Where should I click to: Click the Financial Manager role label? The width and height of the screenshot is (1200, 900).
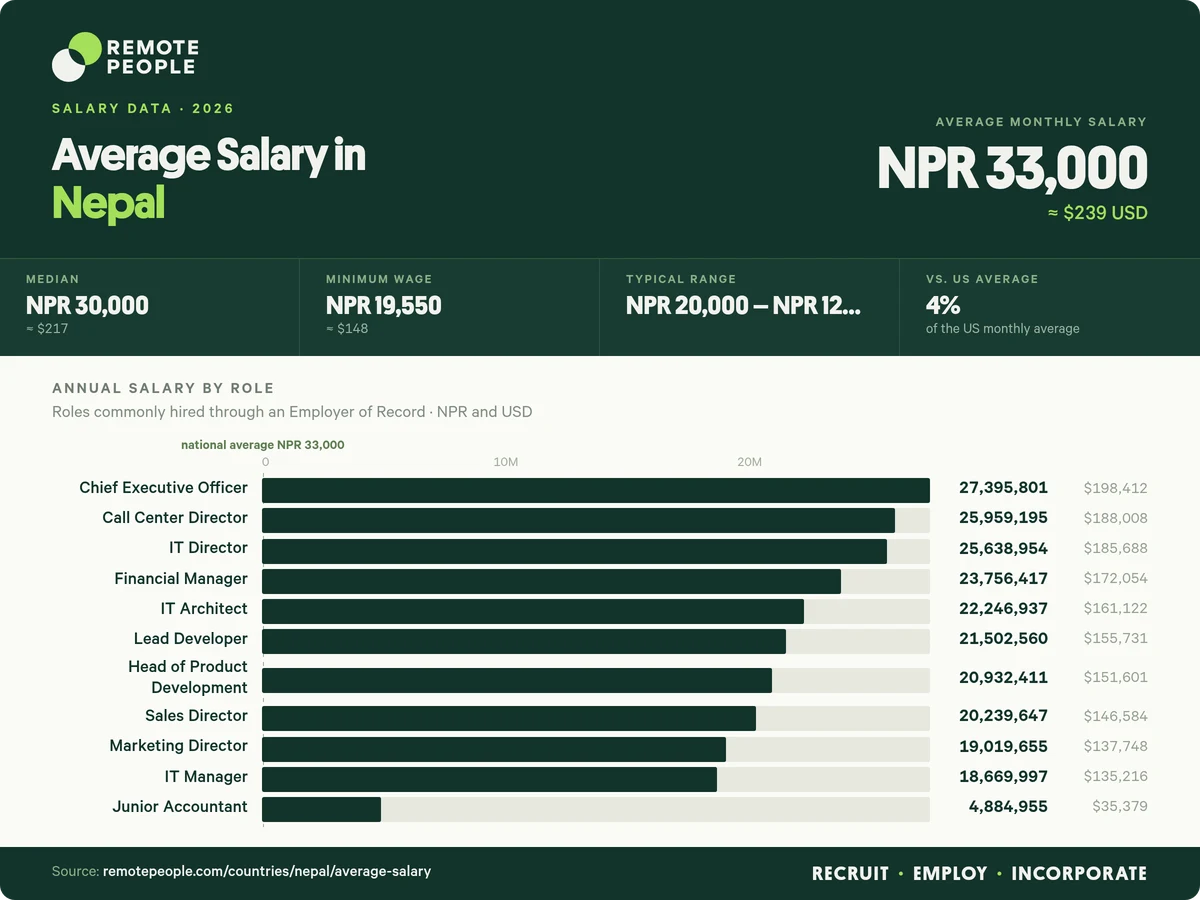pos(181,579)
